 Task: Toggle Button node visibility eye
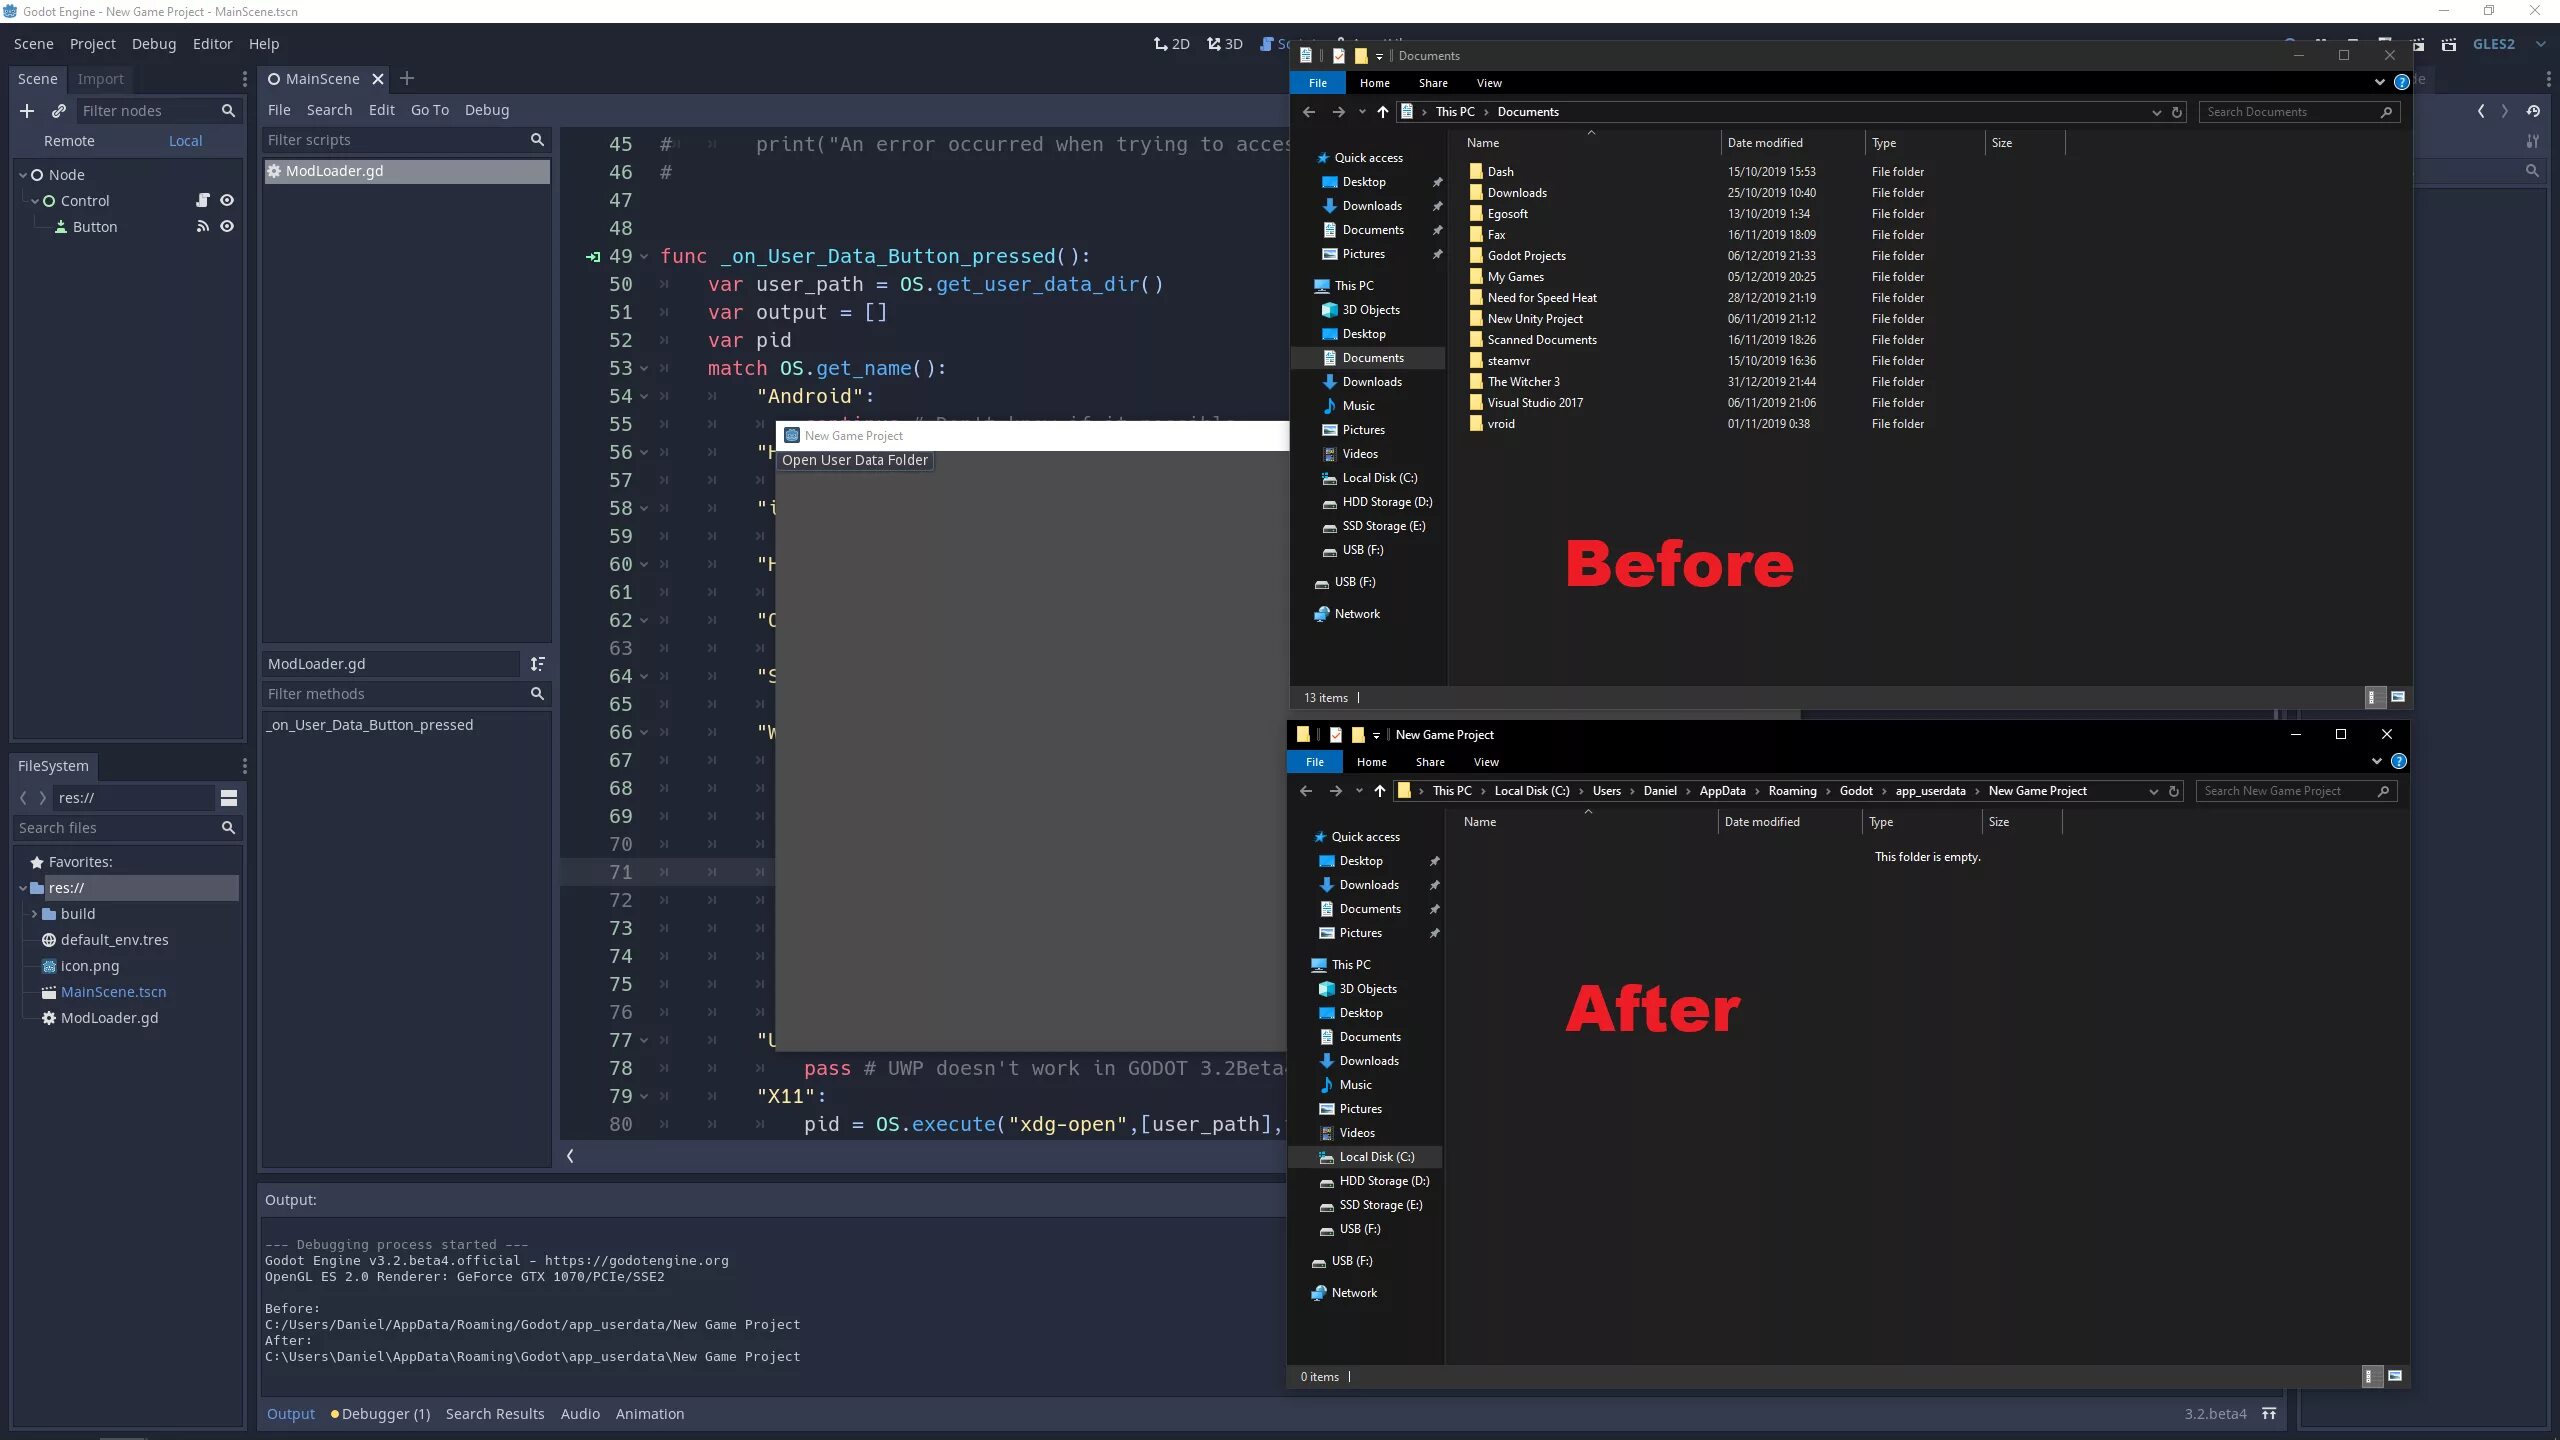[227, 226]
